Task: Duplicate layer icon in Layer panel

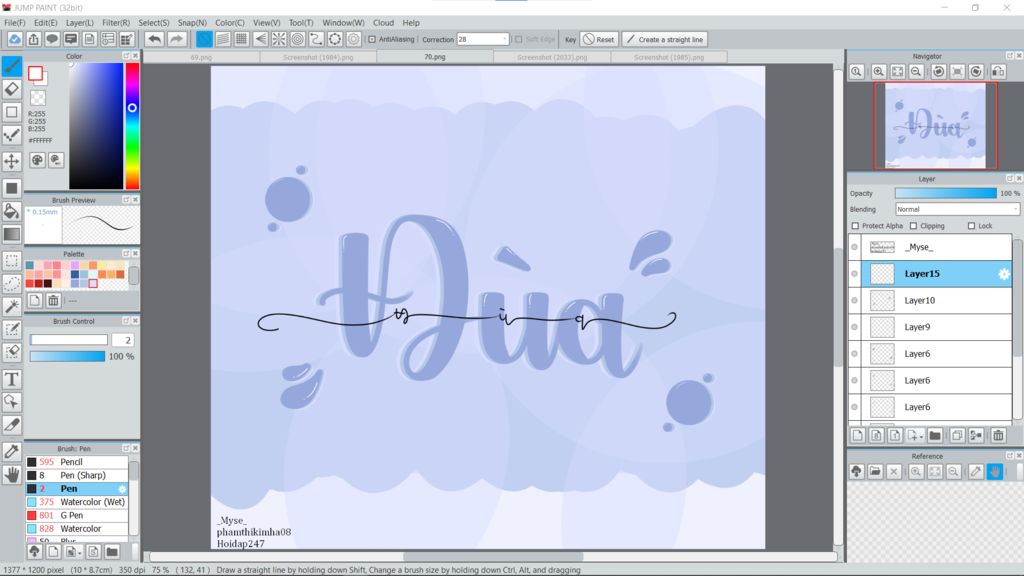Action: point(957,436)
